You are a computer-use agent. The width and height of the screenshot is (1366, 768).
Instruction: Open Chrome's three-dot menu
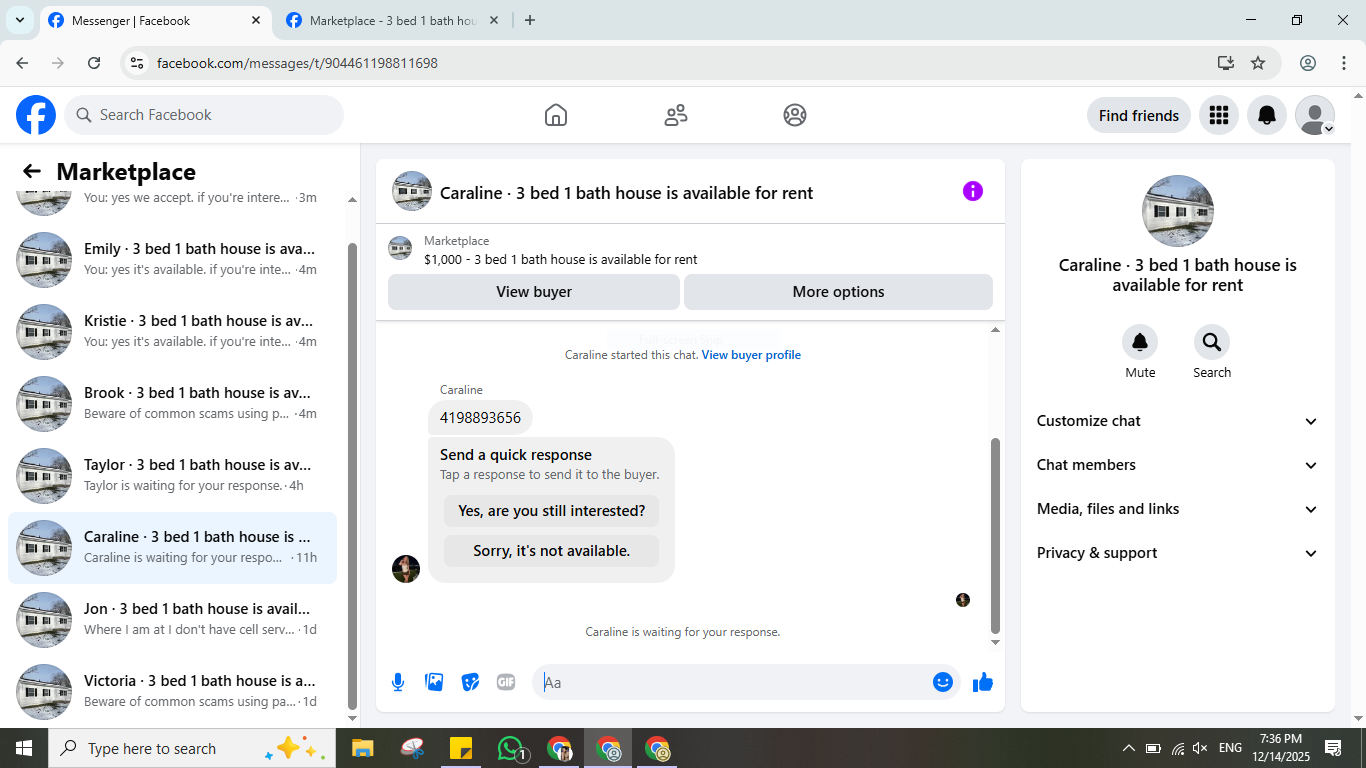click(1344, 63)
